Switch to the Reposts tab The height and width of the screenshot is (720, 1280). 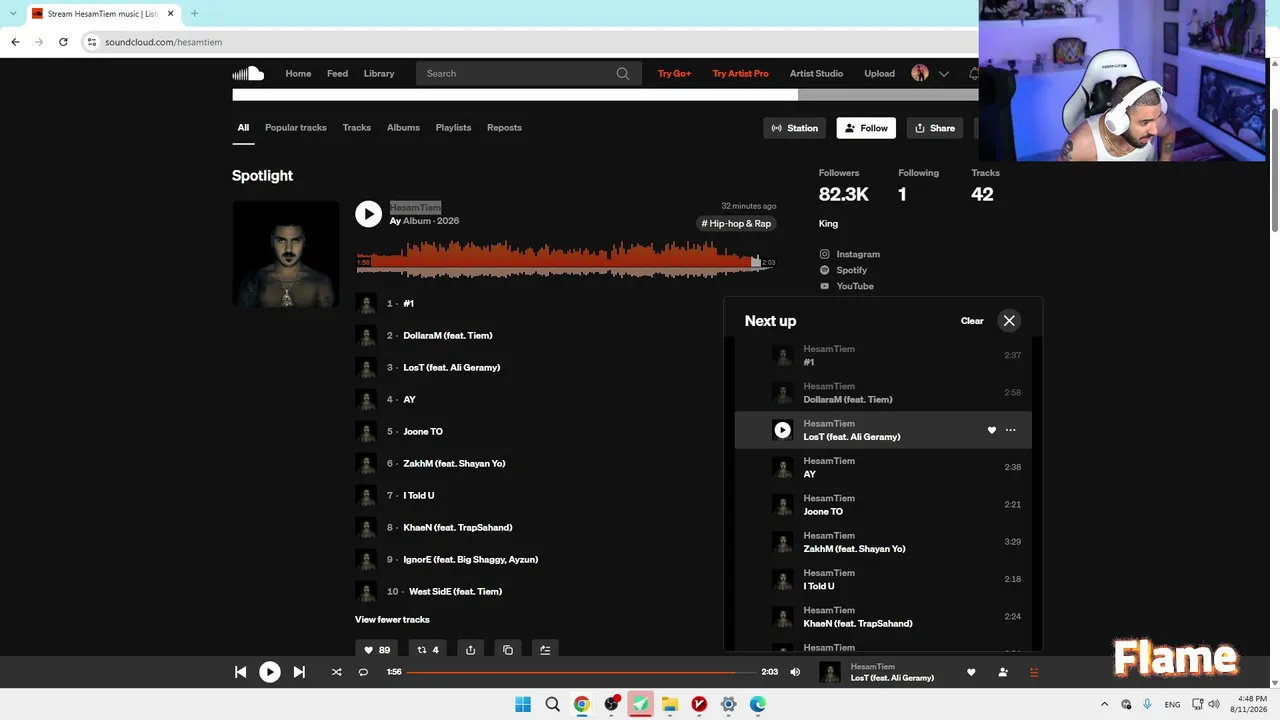[504, 128]
